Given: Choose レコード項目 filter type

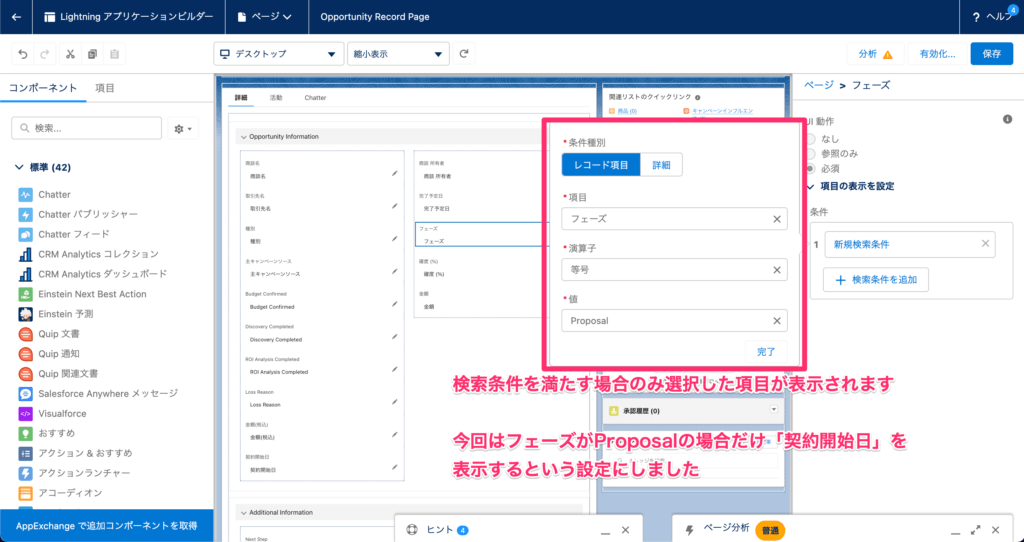Looking at the screenshot, I should tap(601, 165).
